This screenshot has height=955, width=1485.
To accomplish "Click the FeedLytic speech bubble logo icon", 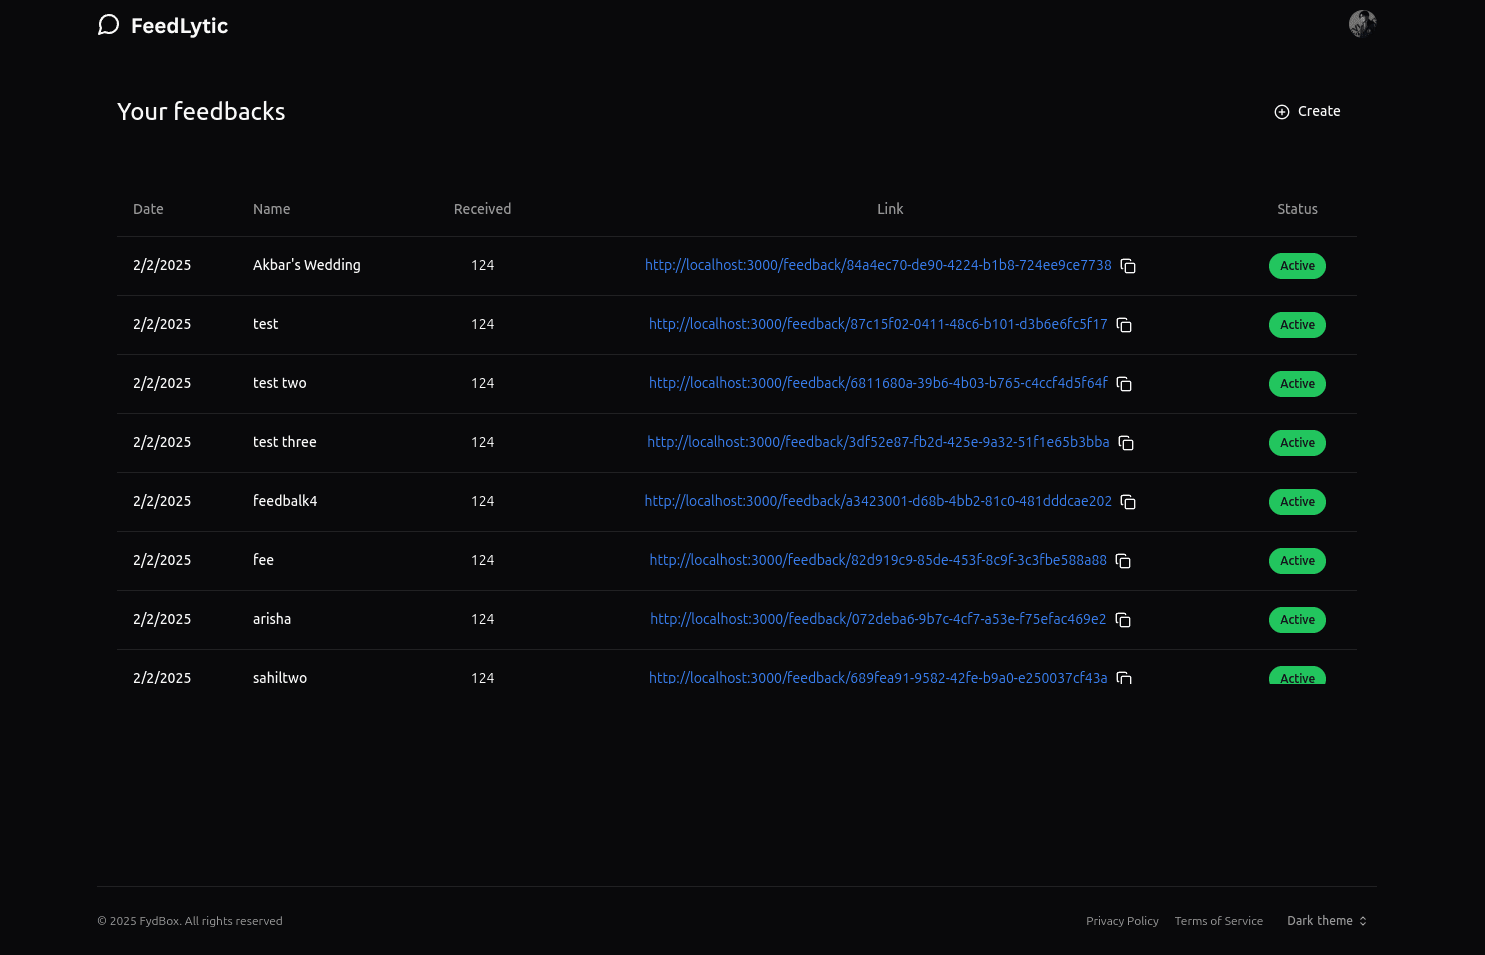I will (108, 25).
